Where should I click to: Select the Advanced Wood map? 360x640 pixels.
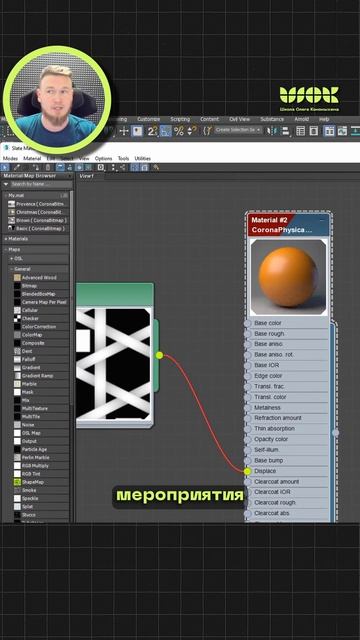pyautogui.click(x=40, y=278)
